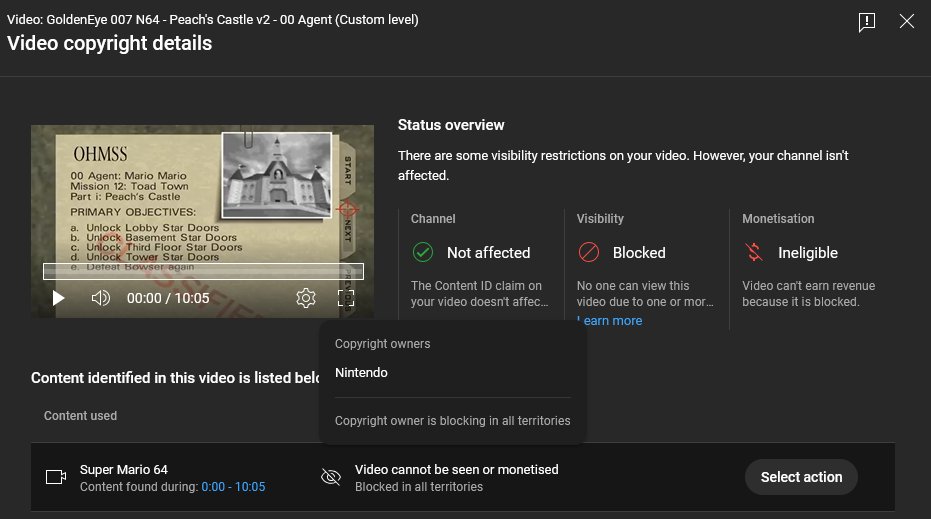Click the Nintendo copyright owner name
Viewport: 931px width, 519px height.
[361, 372]
